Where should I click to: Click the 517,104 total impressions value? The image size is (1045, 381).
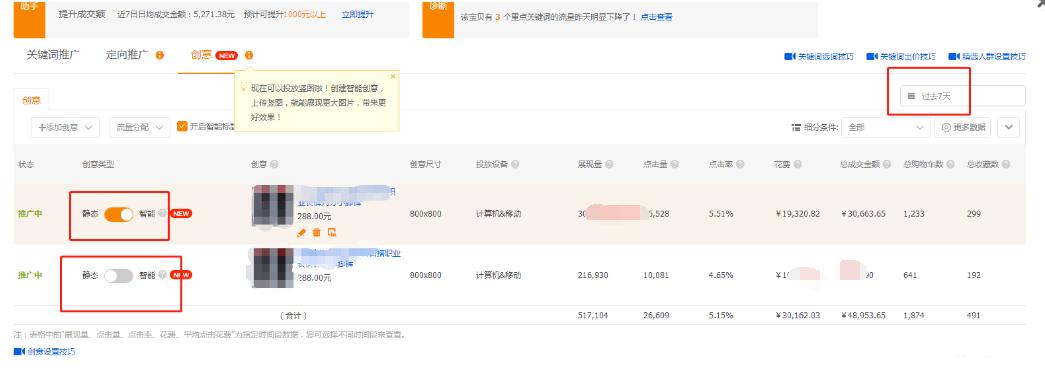(x=592, y=316)
